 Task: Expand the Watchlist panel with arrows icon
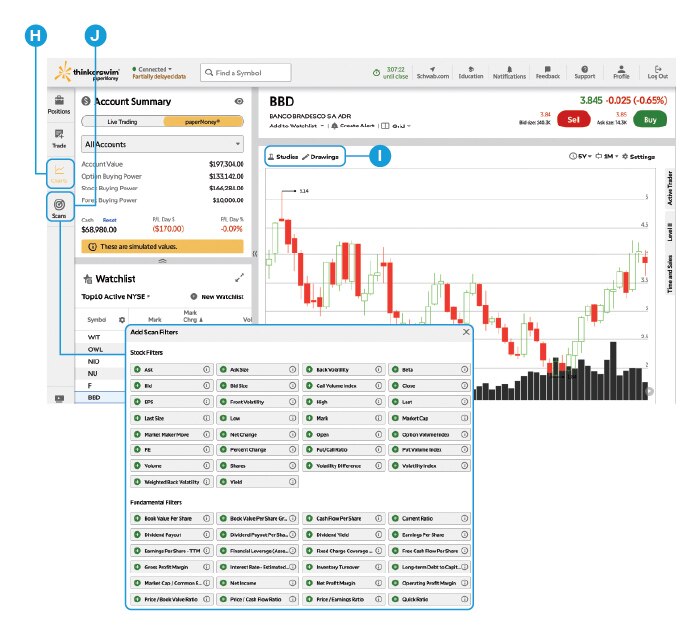click(240, 278)
